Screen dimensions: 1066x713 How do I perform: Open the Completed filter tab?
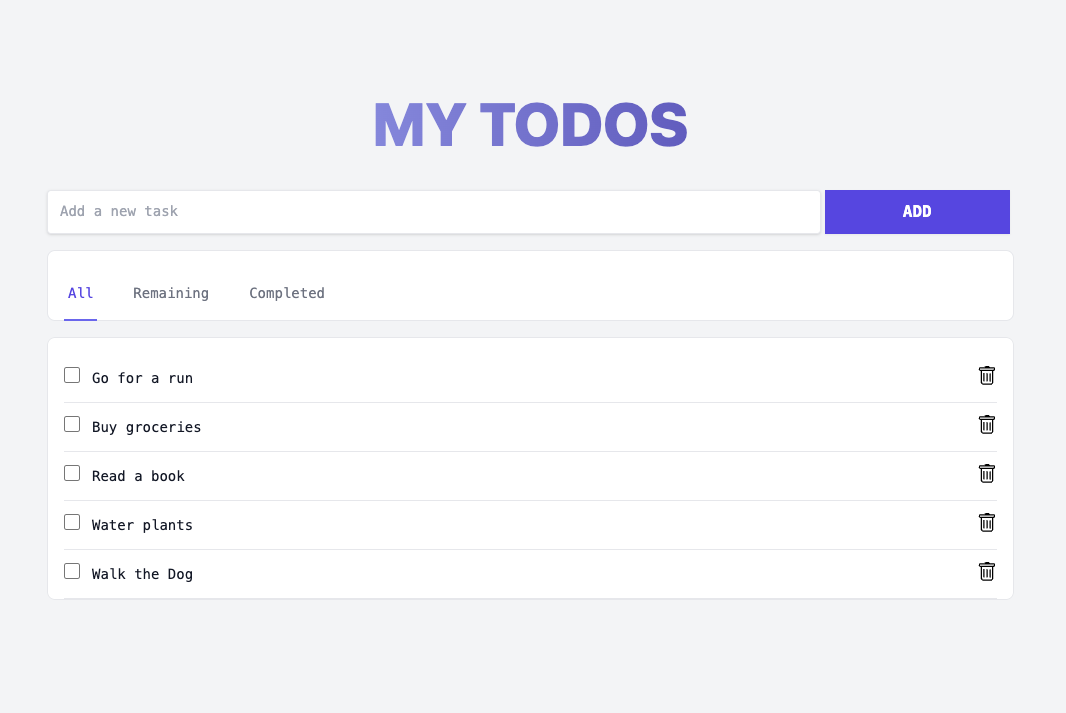pyautogui.click(x=287, y=293)
